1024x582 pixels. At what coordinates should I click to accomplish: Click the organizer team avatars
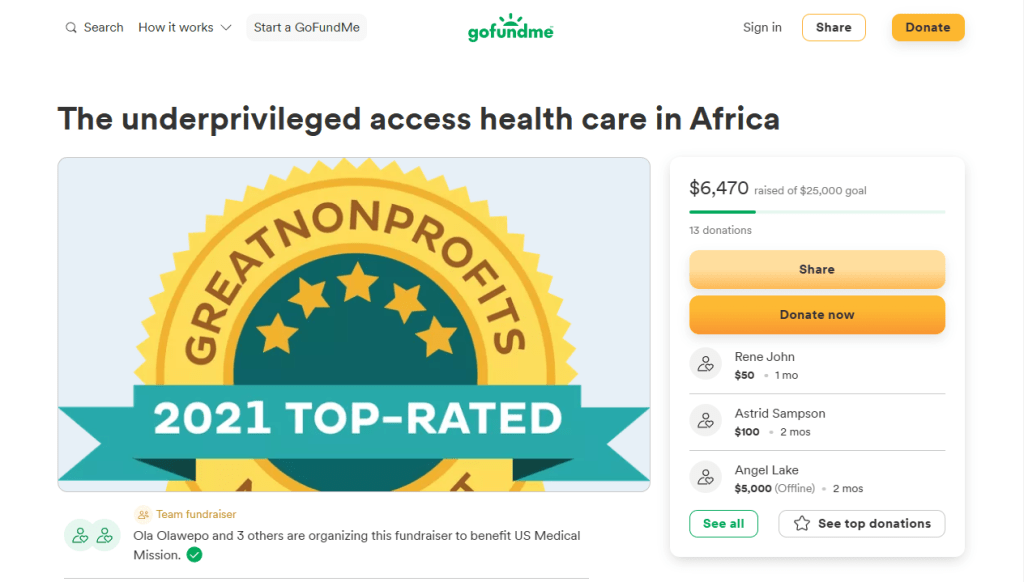(92, 535)
